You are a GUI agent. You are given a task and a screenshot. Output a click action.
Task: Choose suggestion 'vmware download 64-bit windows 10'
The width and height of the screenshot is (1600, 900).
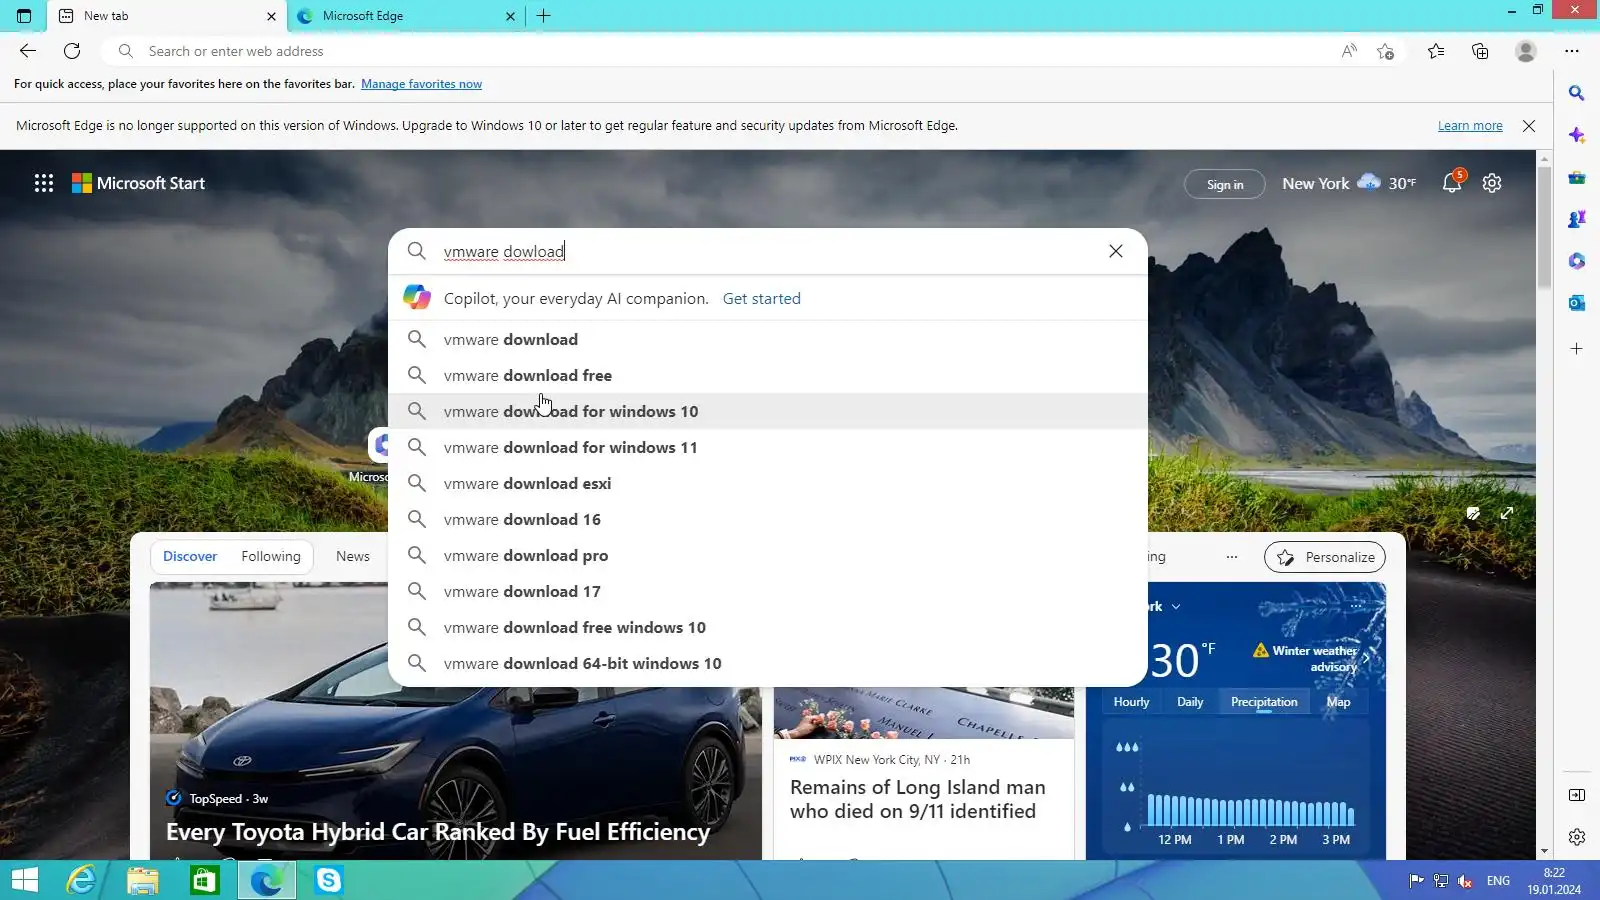[768, 663]
